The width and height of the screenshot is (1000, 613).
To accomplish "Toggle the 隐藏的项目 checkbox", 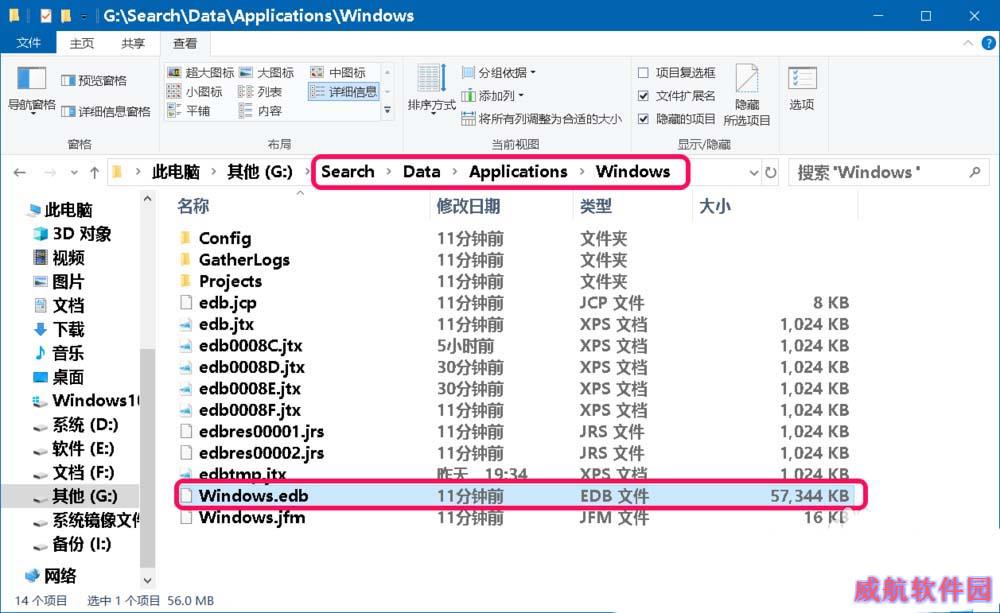I will 644,119.
